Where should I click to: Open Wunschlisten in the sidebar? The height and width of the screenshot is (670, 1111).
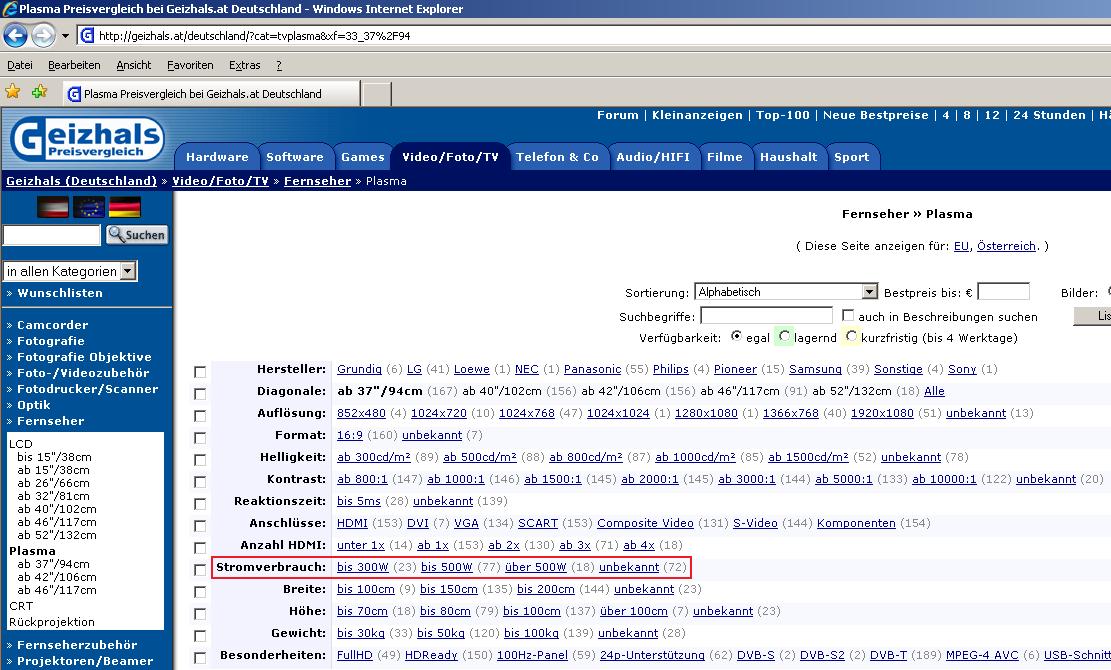[x=60, y=293]
